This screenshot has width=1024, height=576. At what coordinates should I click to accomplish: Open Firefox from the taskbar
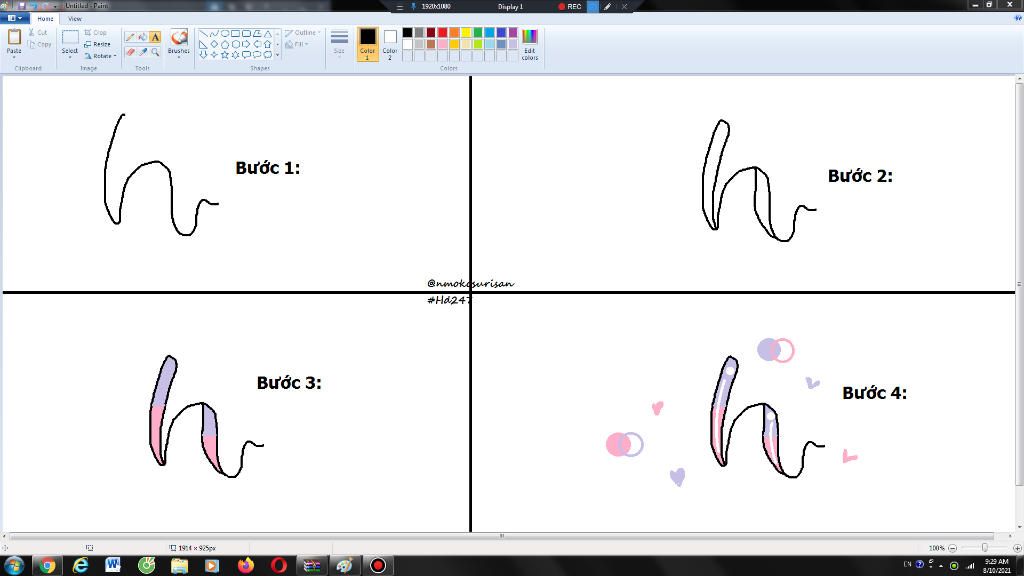coord(246,566)
